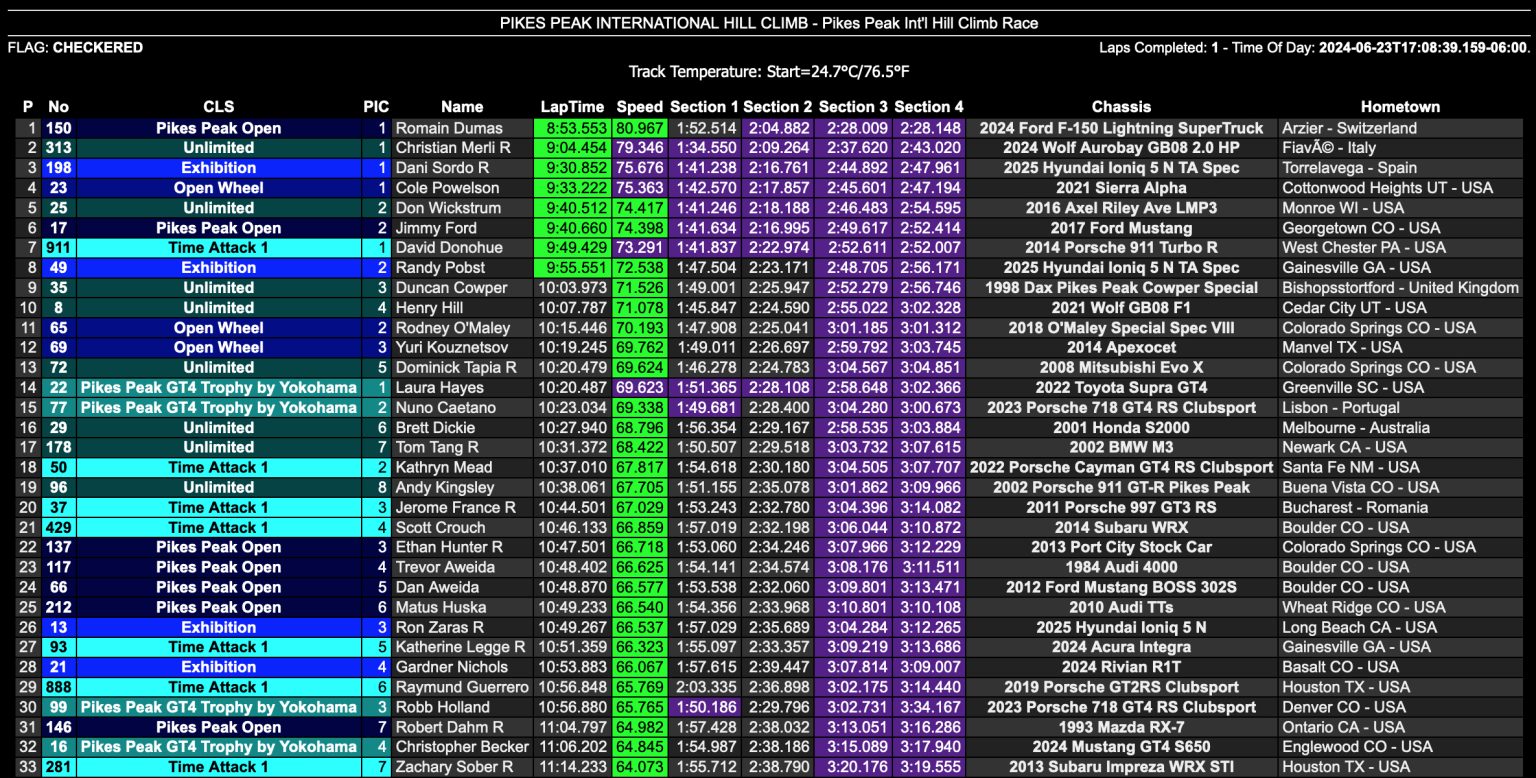Screen dimensions: 1536x778
Task: Click lap time 8:53.553
Action: [573, 128]
